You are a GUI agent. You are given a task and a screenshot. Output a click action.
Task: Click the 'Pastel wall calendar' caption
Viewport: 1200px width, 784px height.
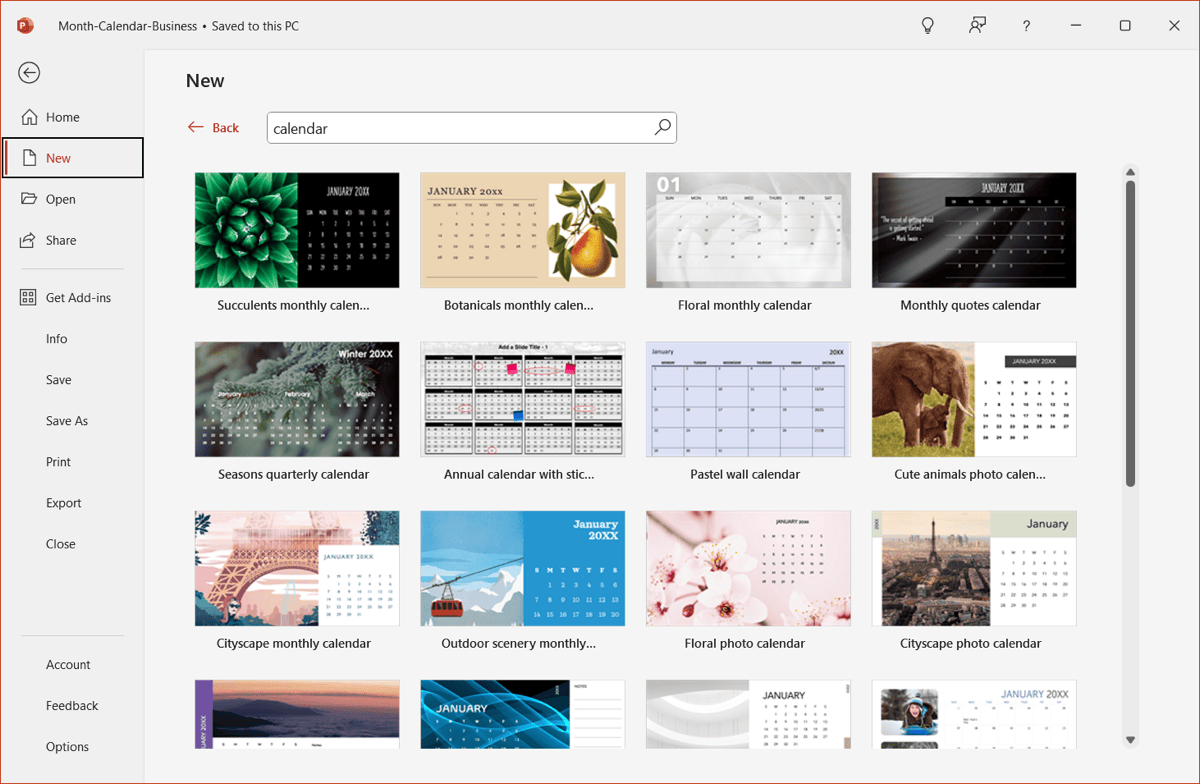click(745, 475)
